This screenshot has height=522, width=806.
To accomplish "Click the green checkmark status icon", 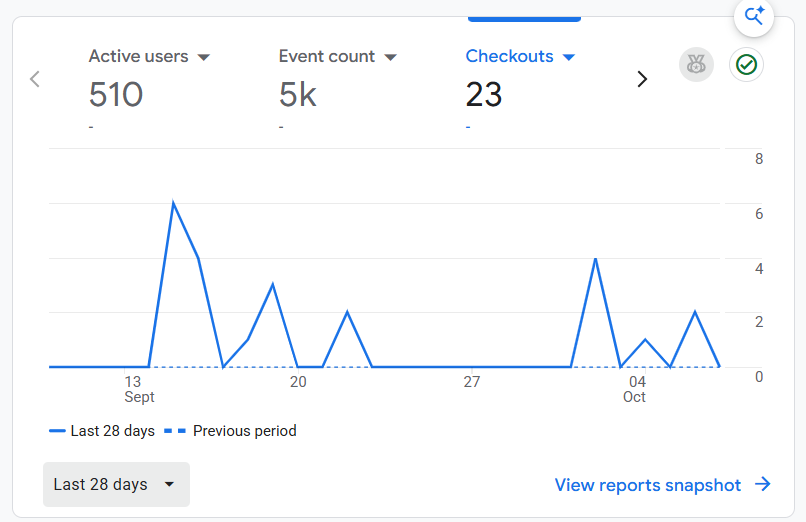I will coord(746,65).
